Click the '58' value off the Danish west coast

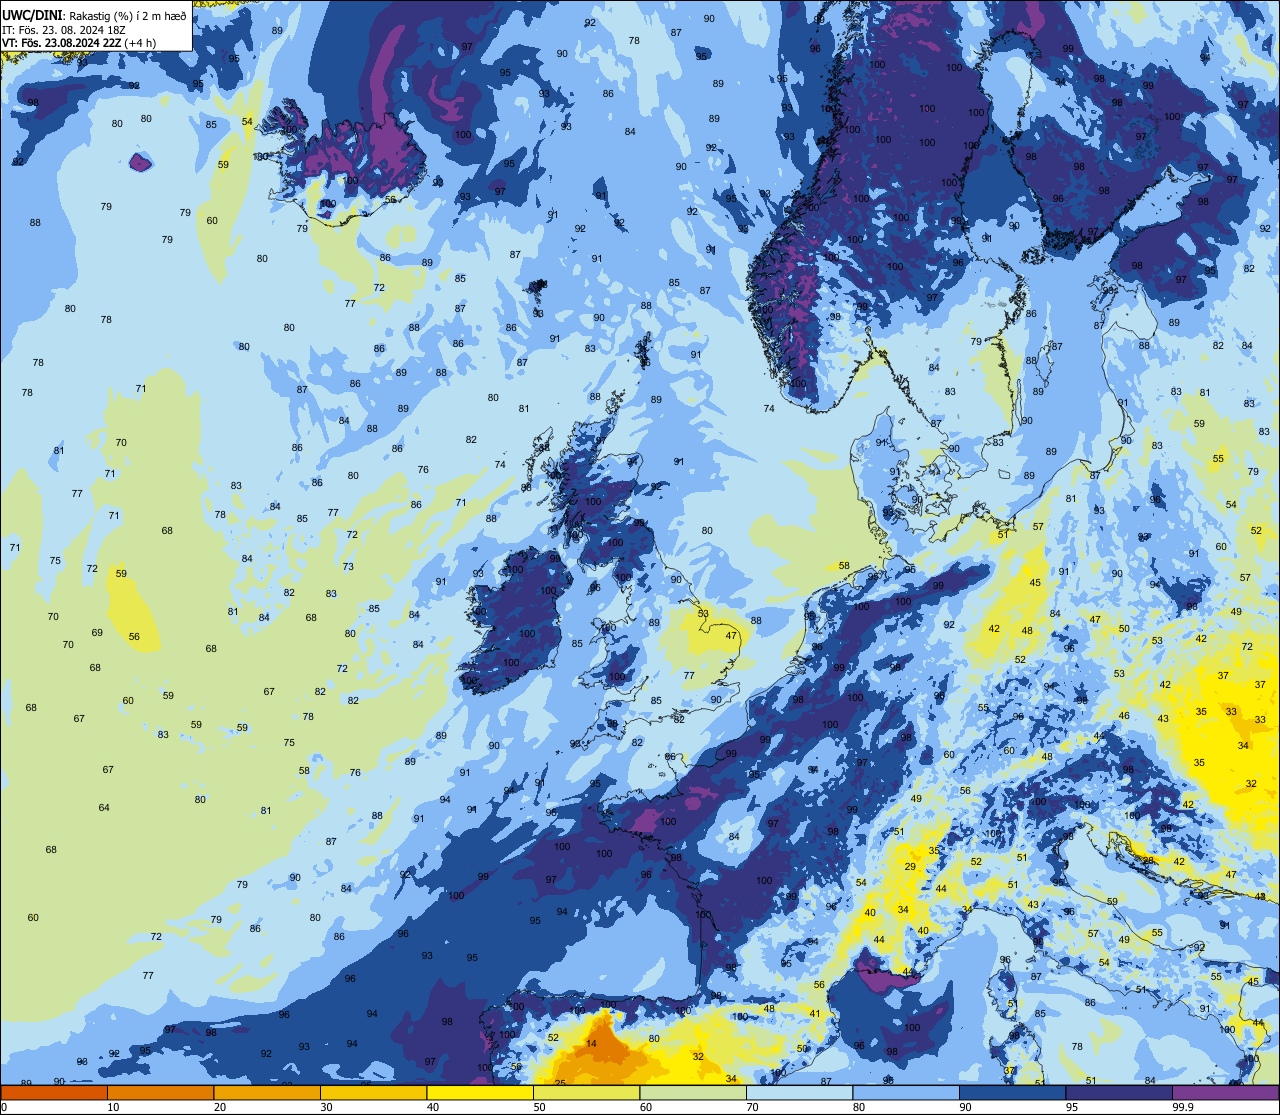coord(844,566)
